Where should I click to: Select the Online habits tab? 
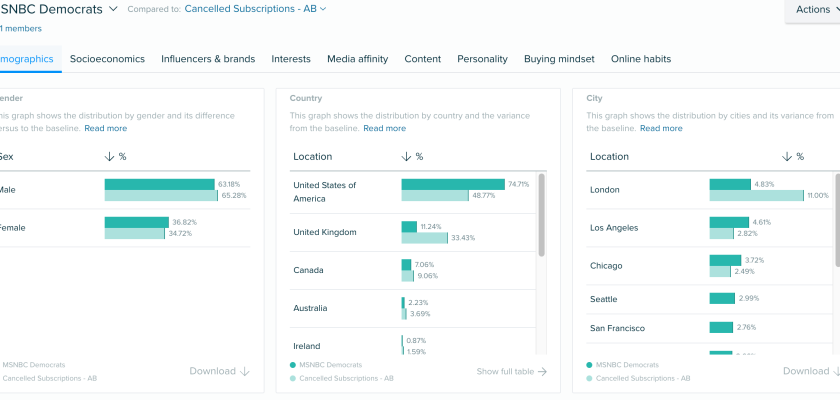click(641, 59)
